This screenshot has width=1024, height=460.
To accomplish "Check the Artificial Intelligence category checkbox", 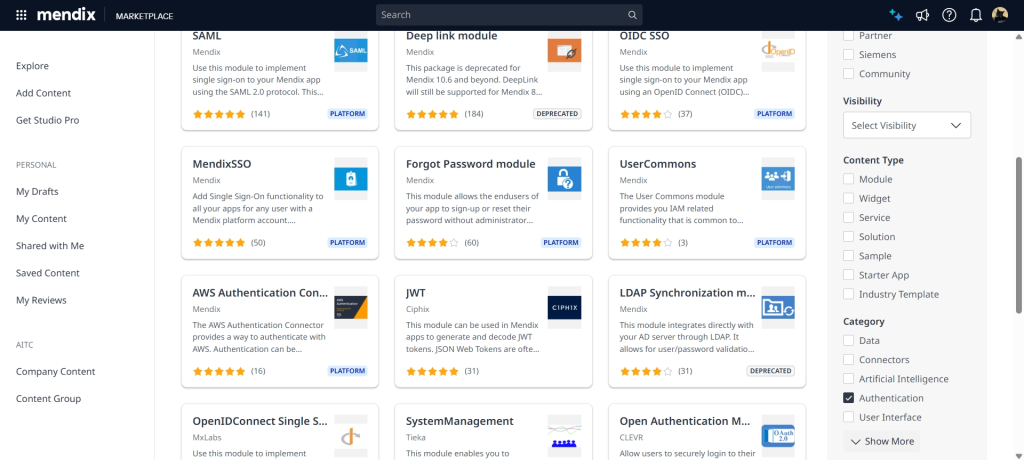I will pyautogui.click(x=848, y=379).
